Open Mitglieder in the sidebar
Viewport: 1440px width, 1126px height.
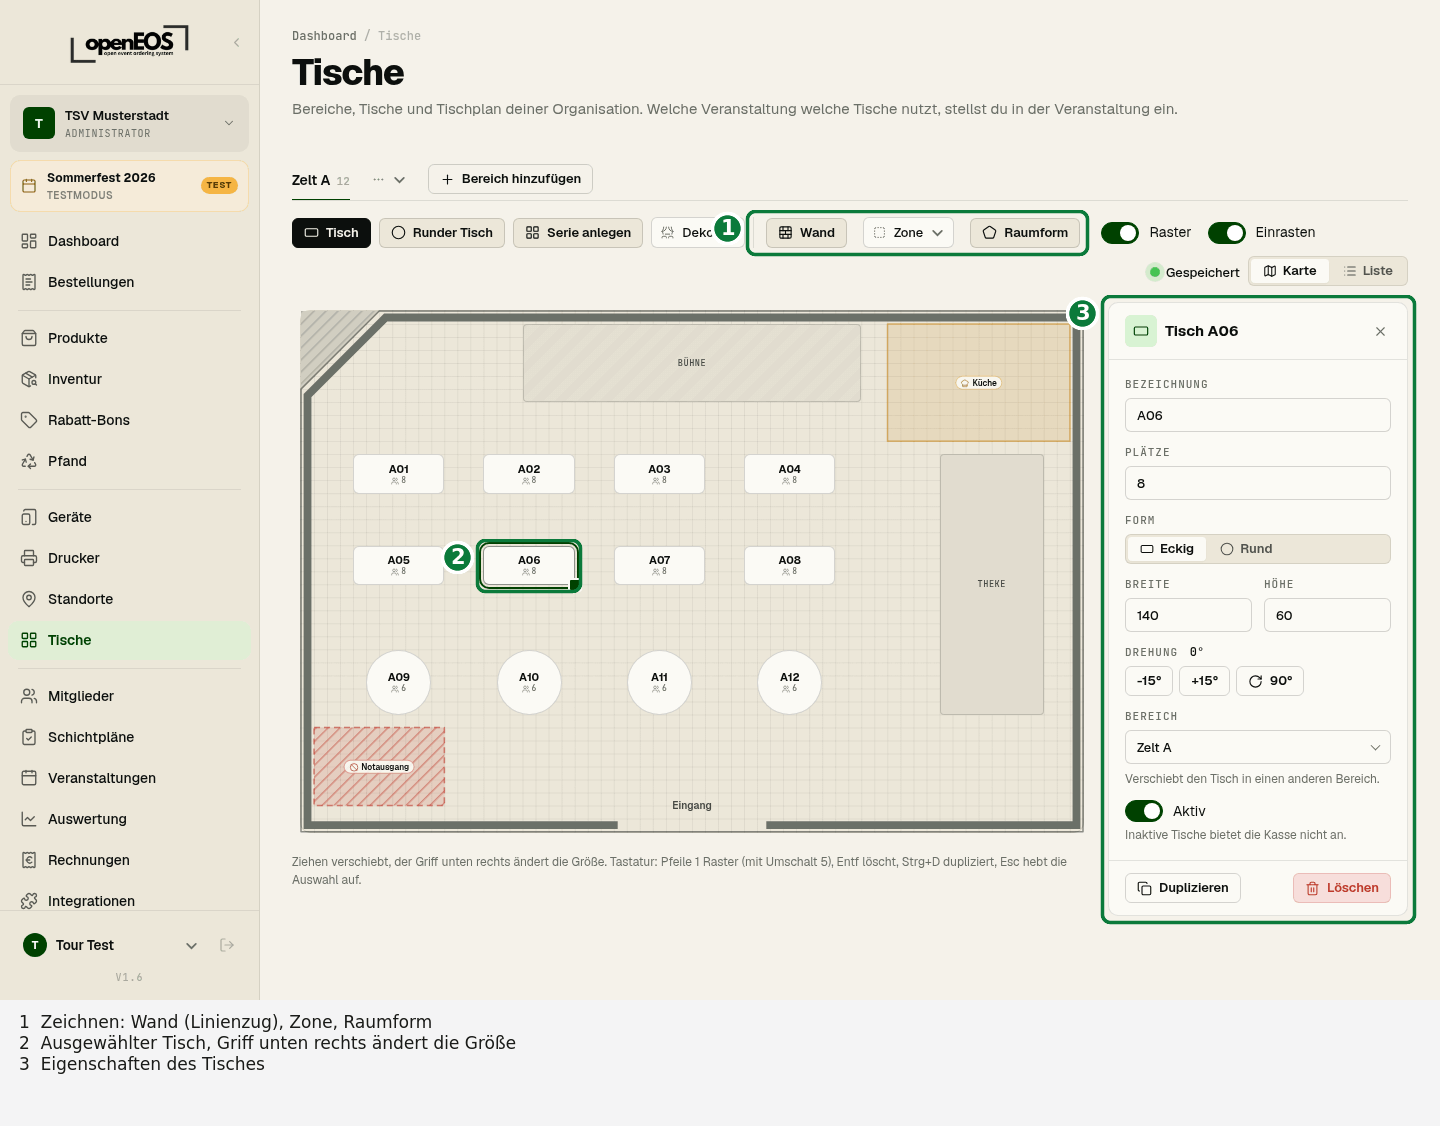click(x=130, y=696)
